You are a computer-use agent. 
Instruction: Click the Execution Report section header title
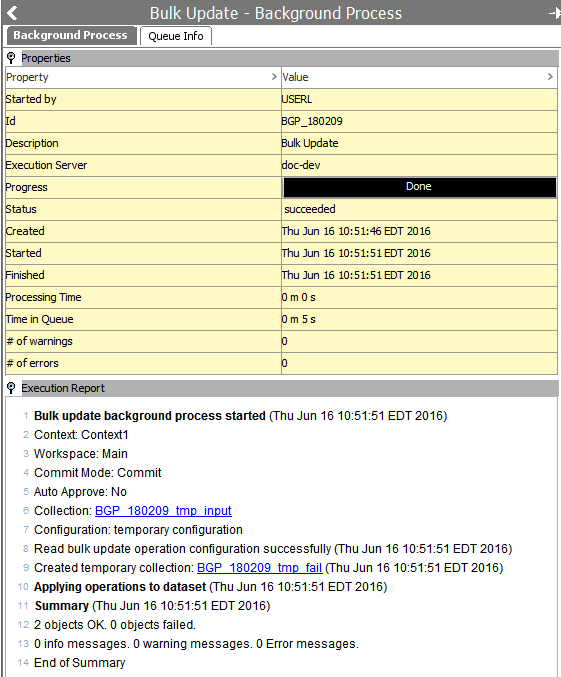(x=63, y=388)
